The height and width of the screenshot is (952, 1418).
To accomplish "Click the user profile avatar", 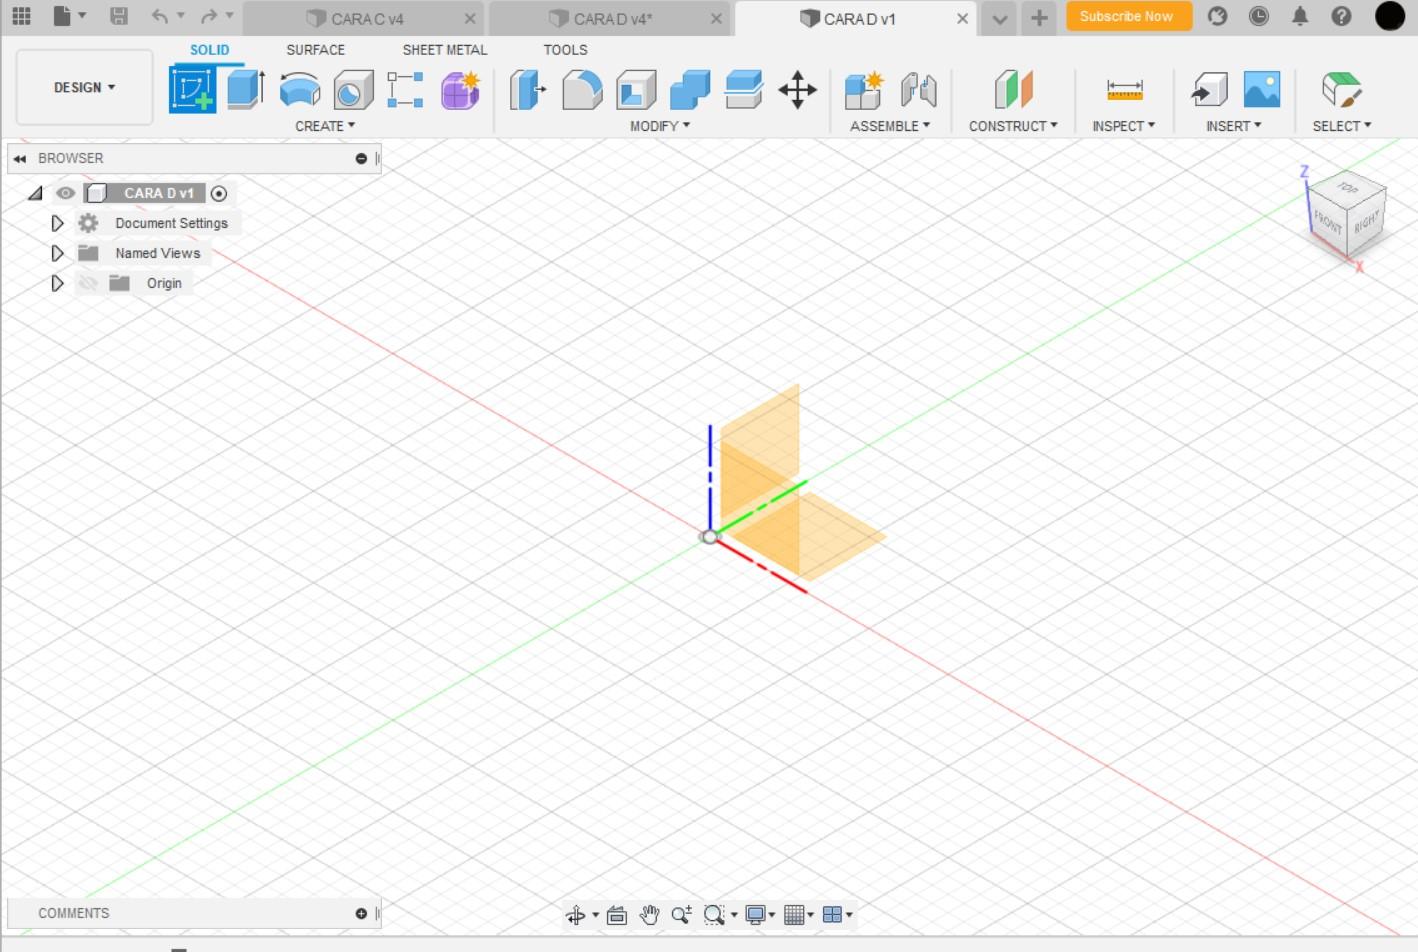I will (1390, 16).
